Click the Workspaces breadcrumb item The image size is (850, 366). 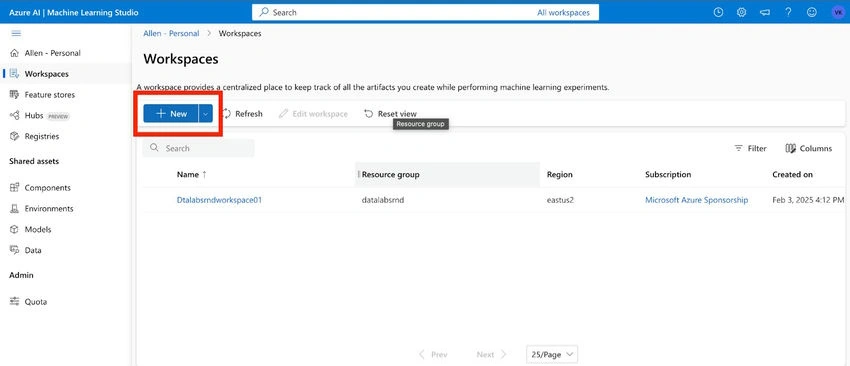[x=240, y=34]
